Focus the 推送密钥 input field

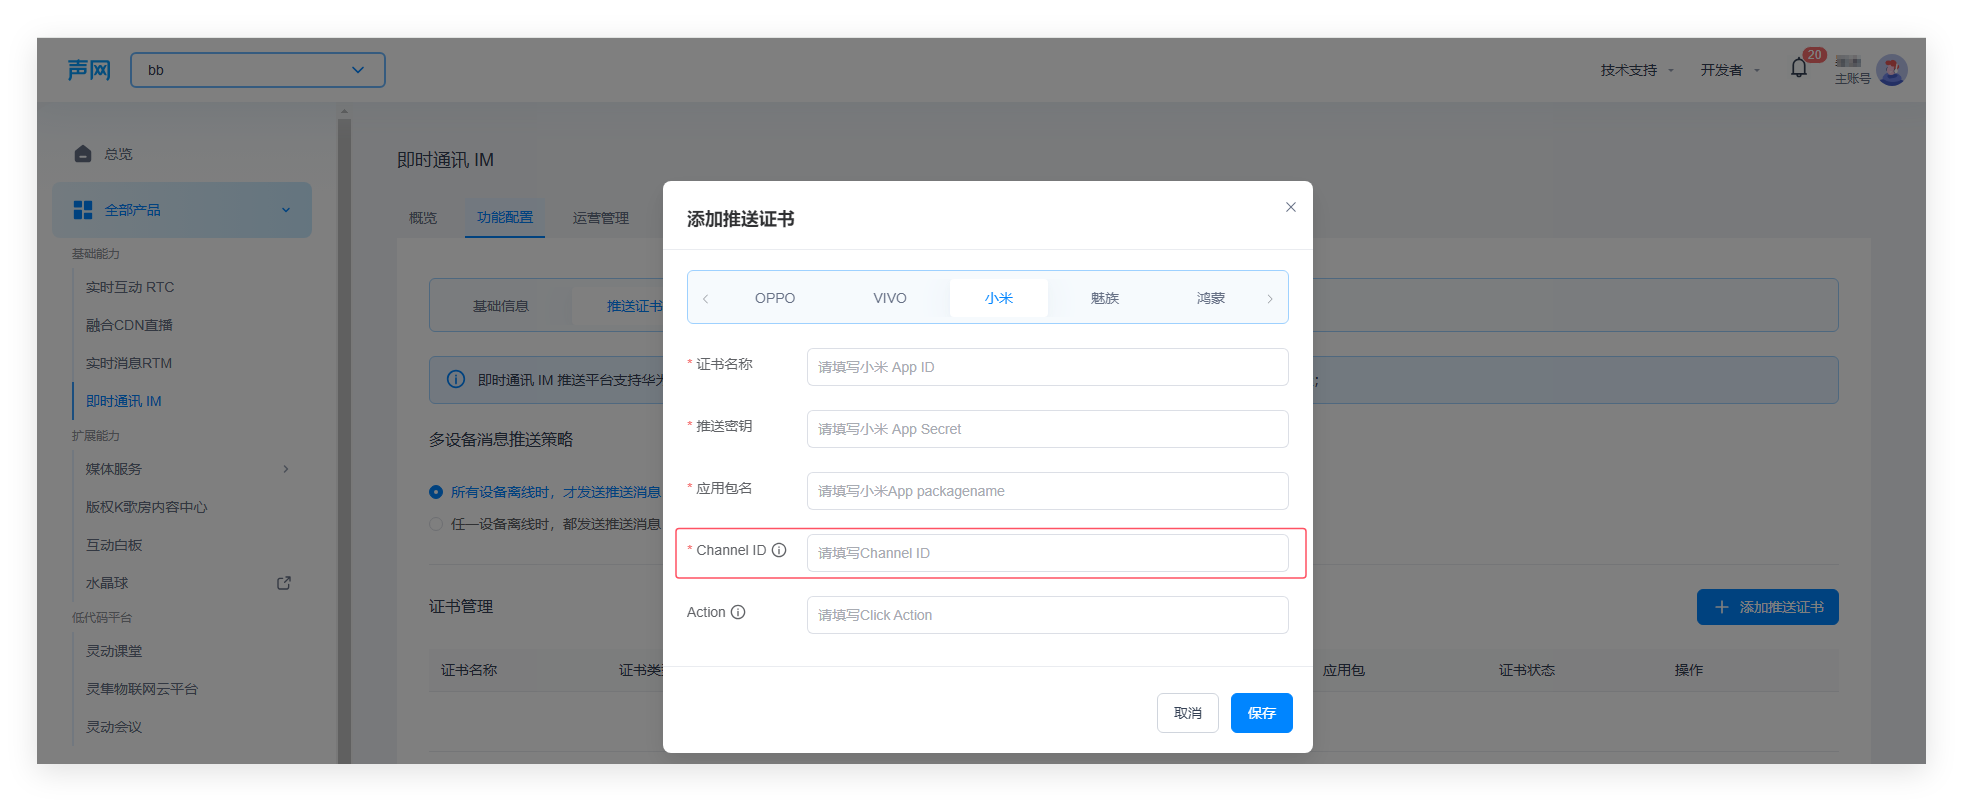pos(1048,429)
